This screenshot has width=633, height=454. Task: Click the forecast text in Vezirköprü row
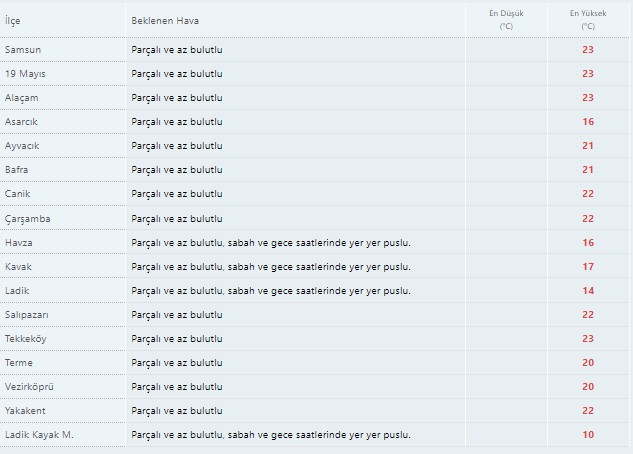pyautogui.click(x=177, y=387)
